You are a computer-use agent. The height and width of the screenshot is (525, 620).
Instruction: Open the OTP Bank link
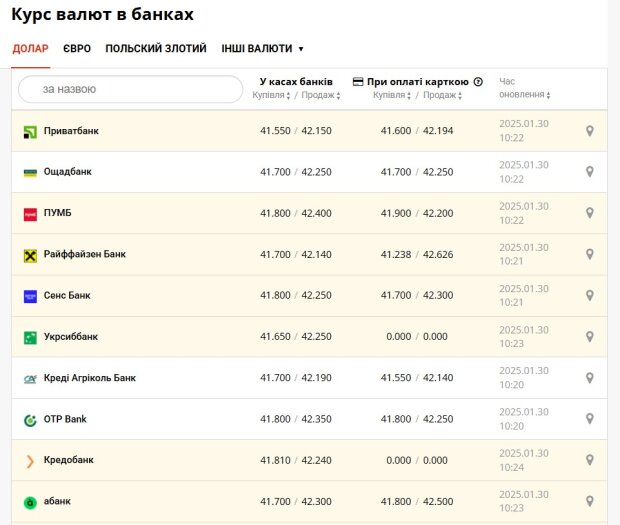pyautogui.click(x=65, y=419)
